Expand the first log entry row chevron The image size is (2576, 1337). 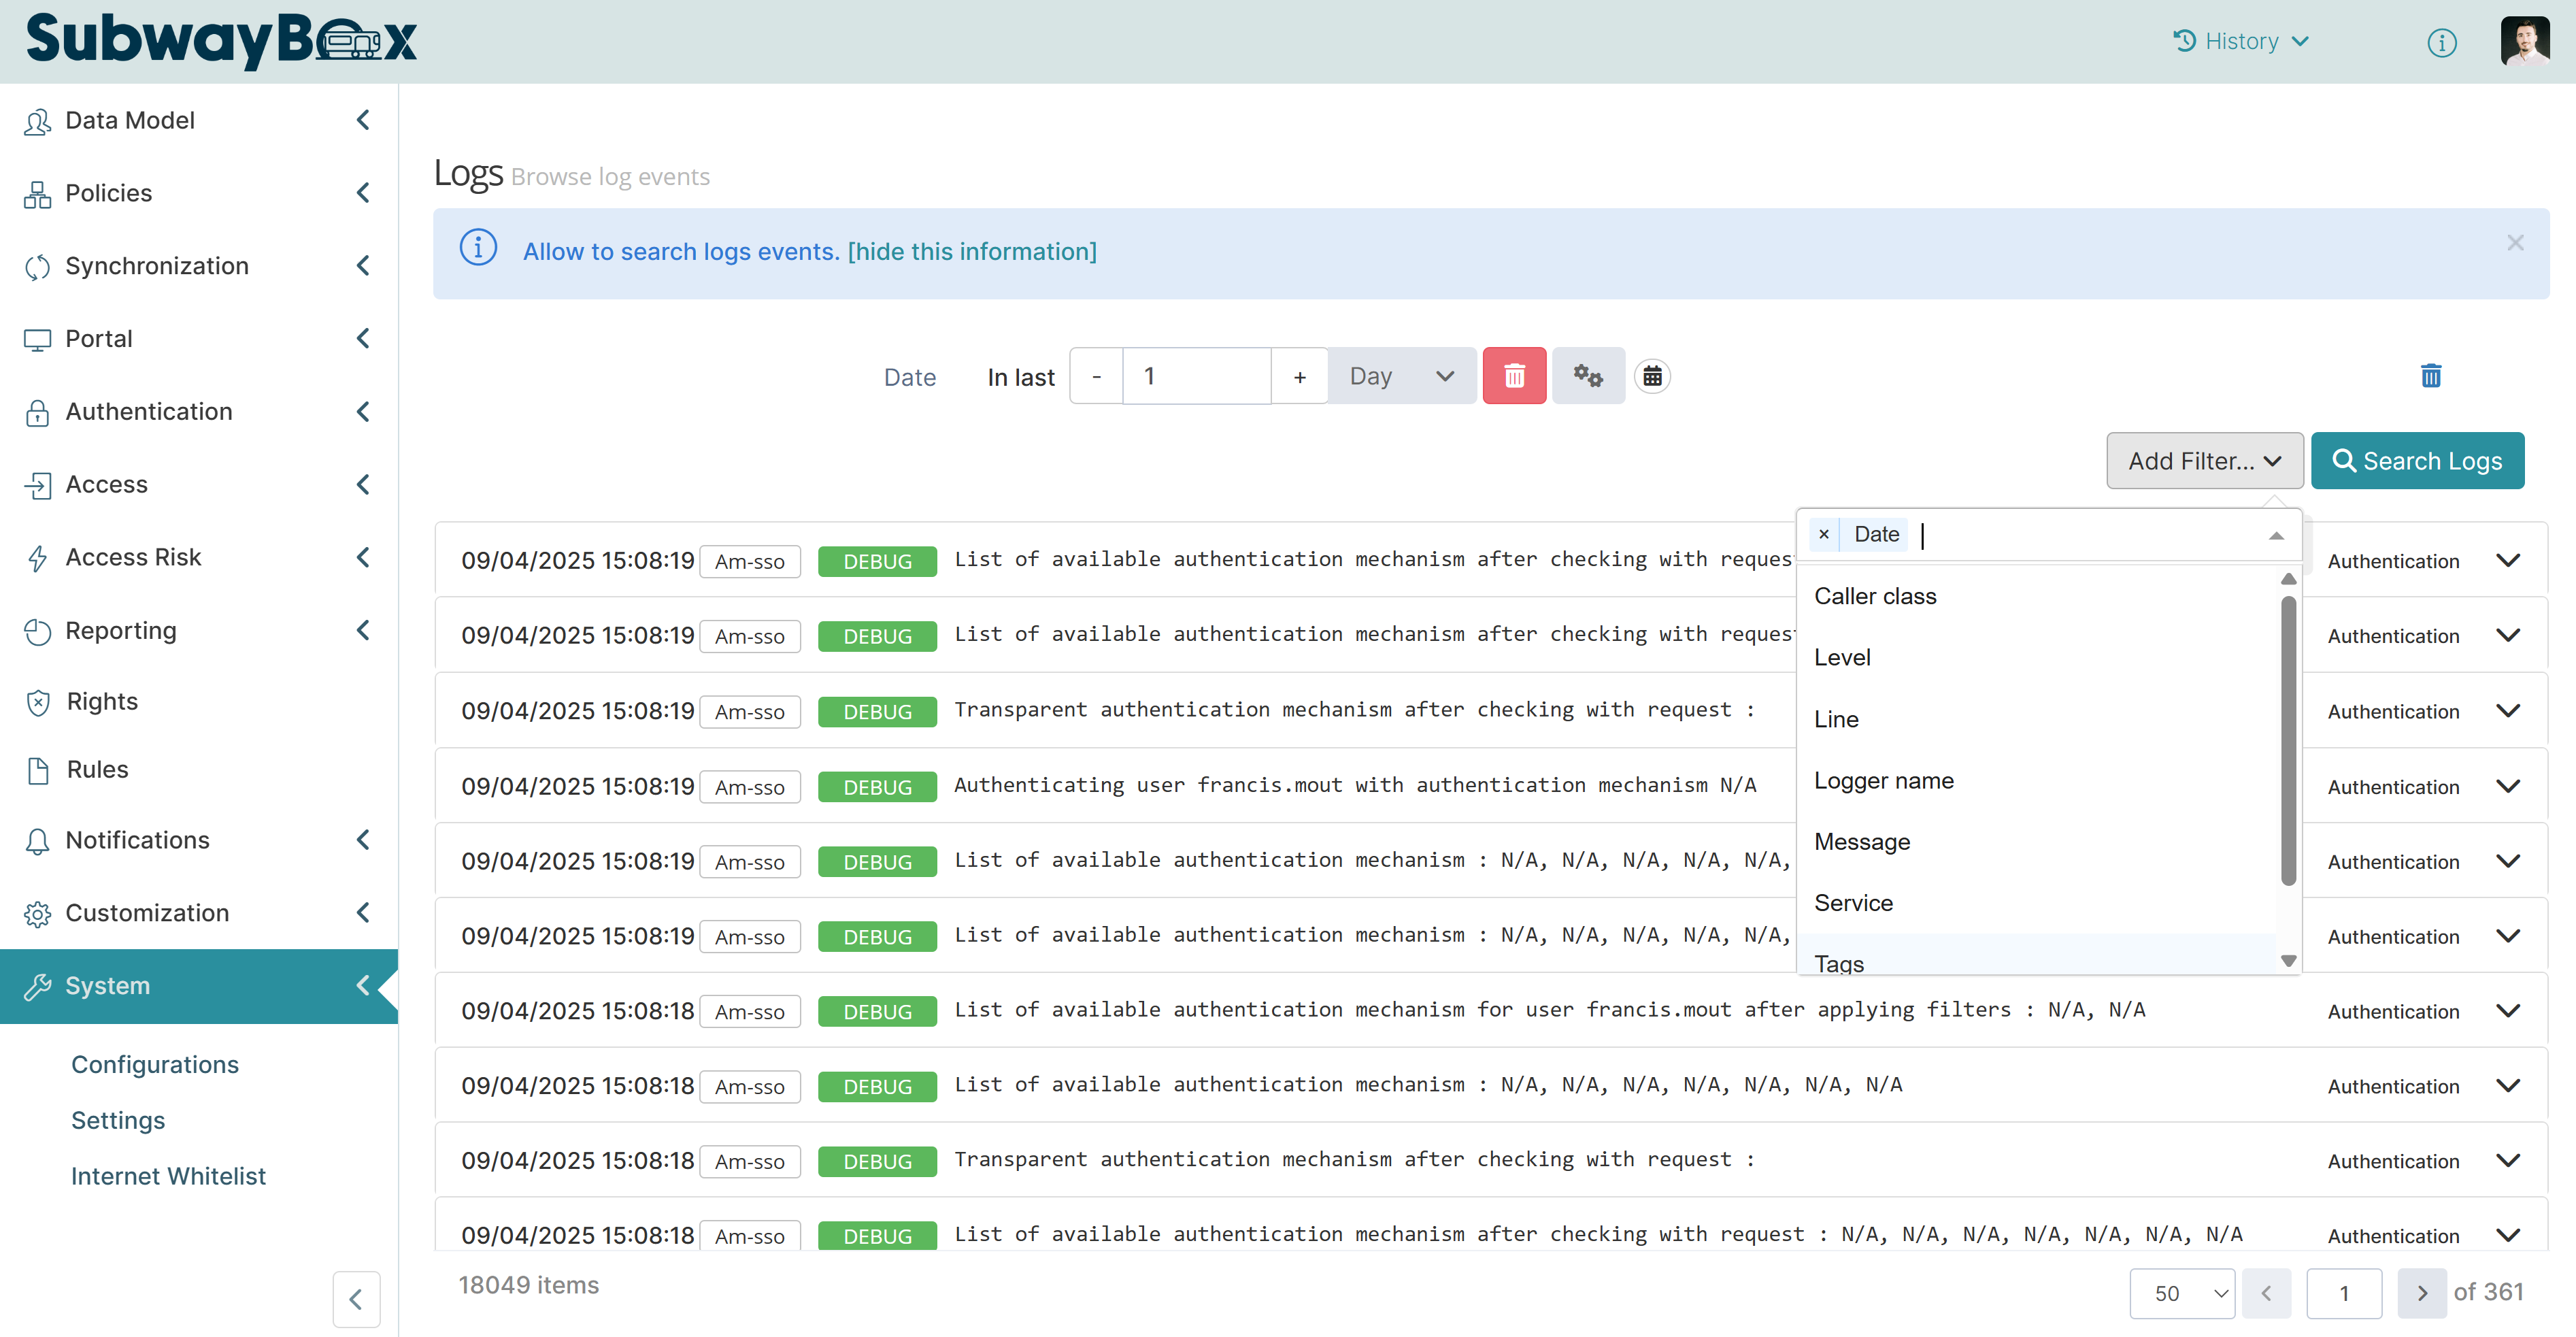(x=2507, y=560)
